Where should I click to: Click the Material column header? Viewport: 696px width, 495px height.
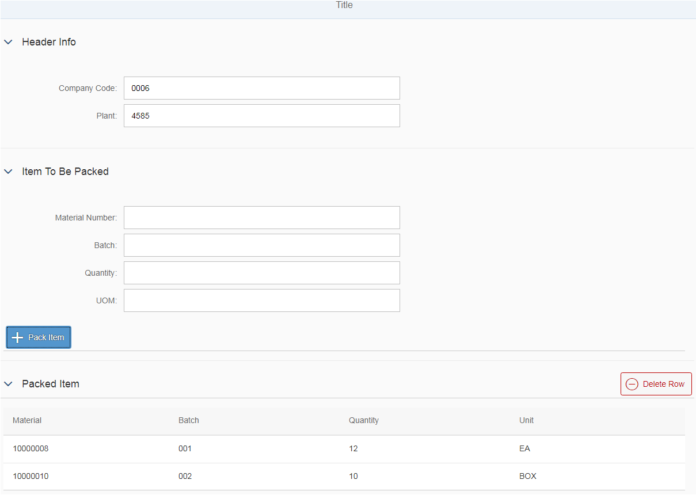tap(27, 420)
